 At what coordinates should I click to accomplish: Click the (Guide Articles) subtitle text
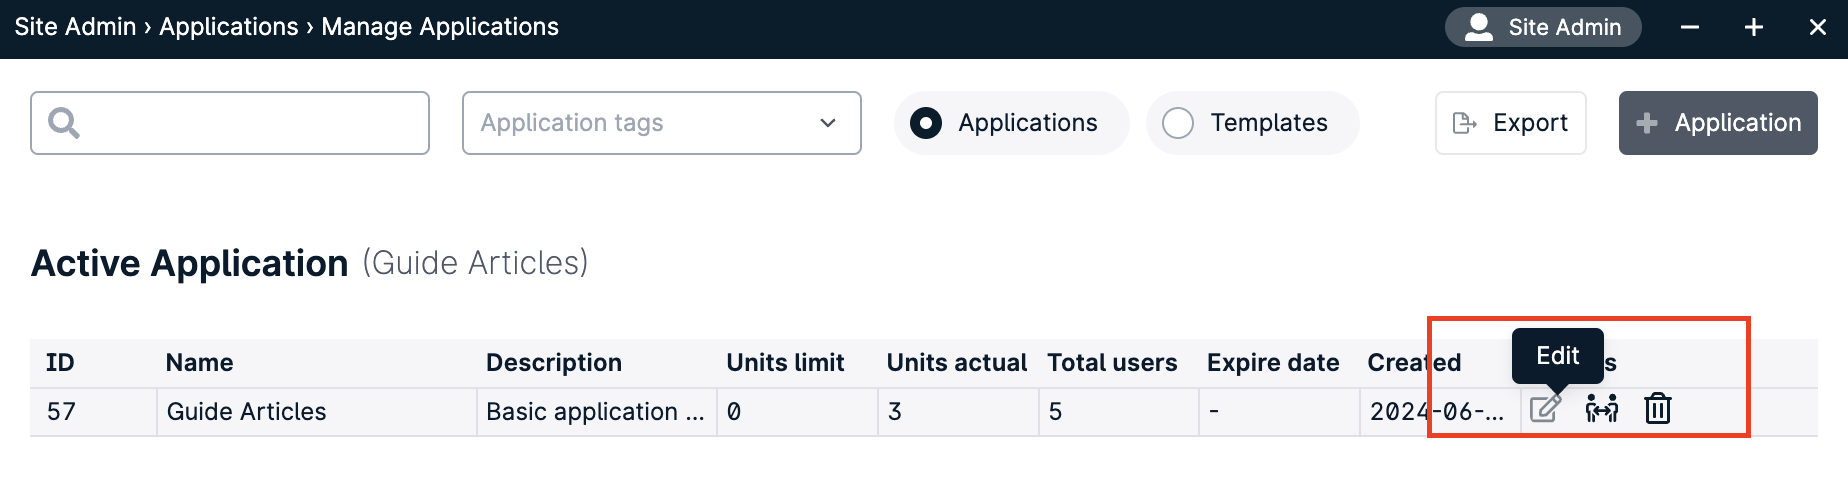[x=475, y=263]
